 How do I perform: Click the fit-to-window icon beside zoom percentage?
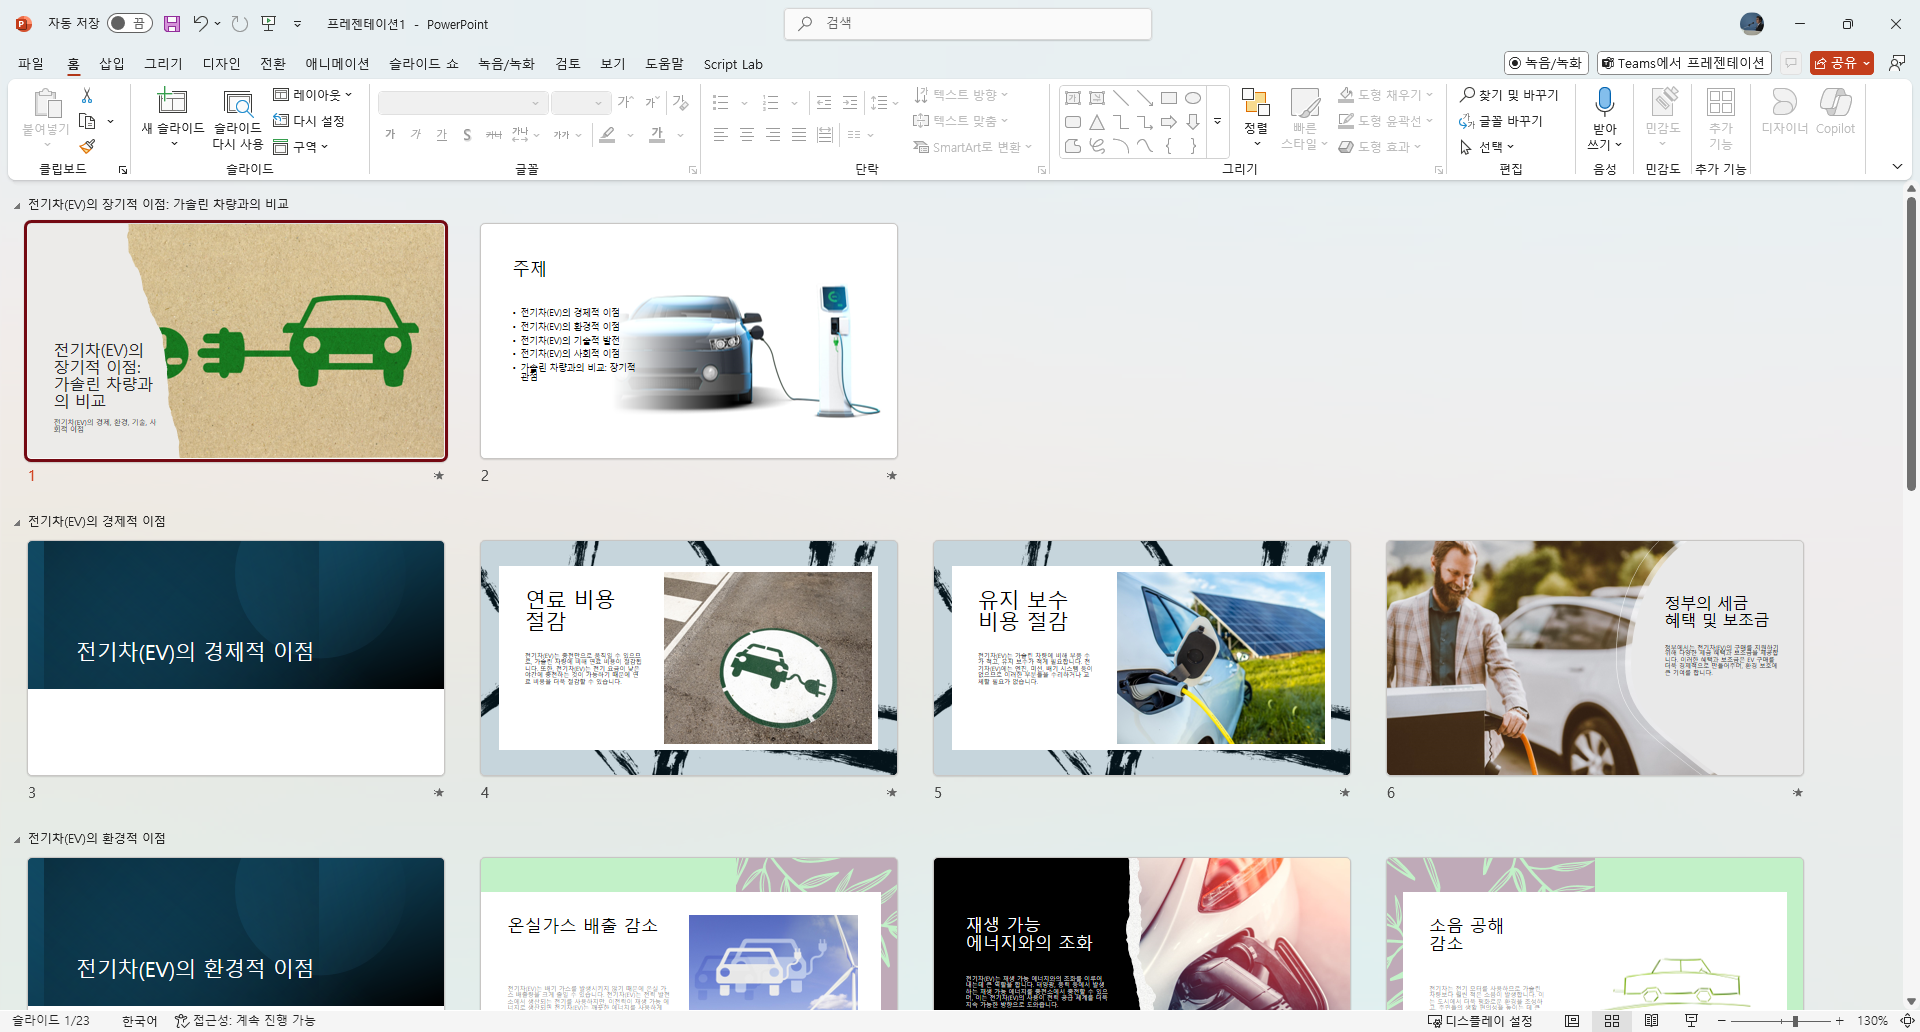coord(1907,1021)
